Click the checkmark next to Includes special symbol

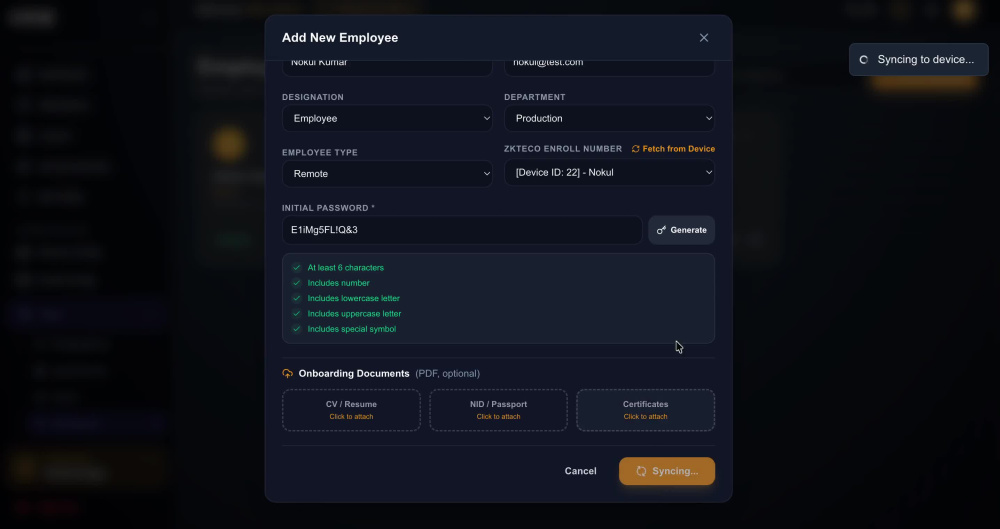(x=297, y=329)
